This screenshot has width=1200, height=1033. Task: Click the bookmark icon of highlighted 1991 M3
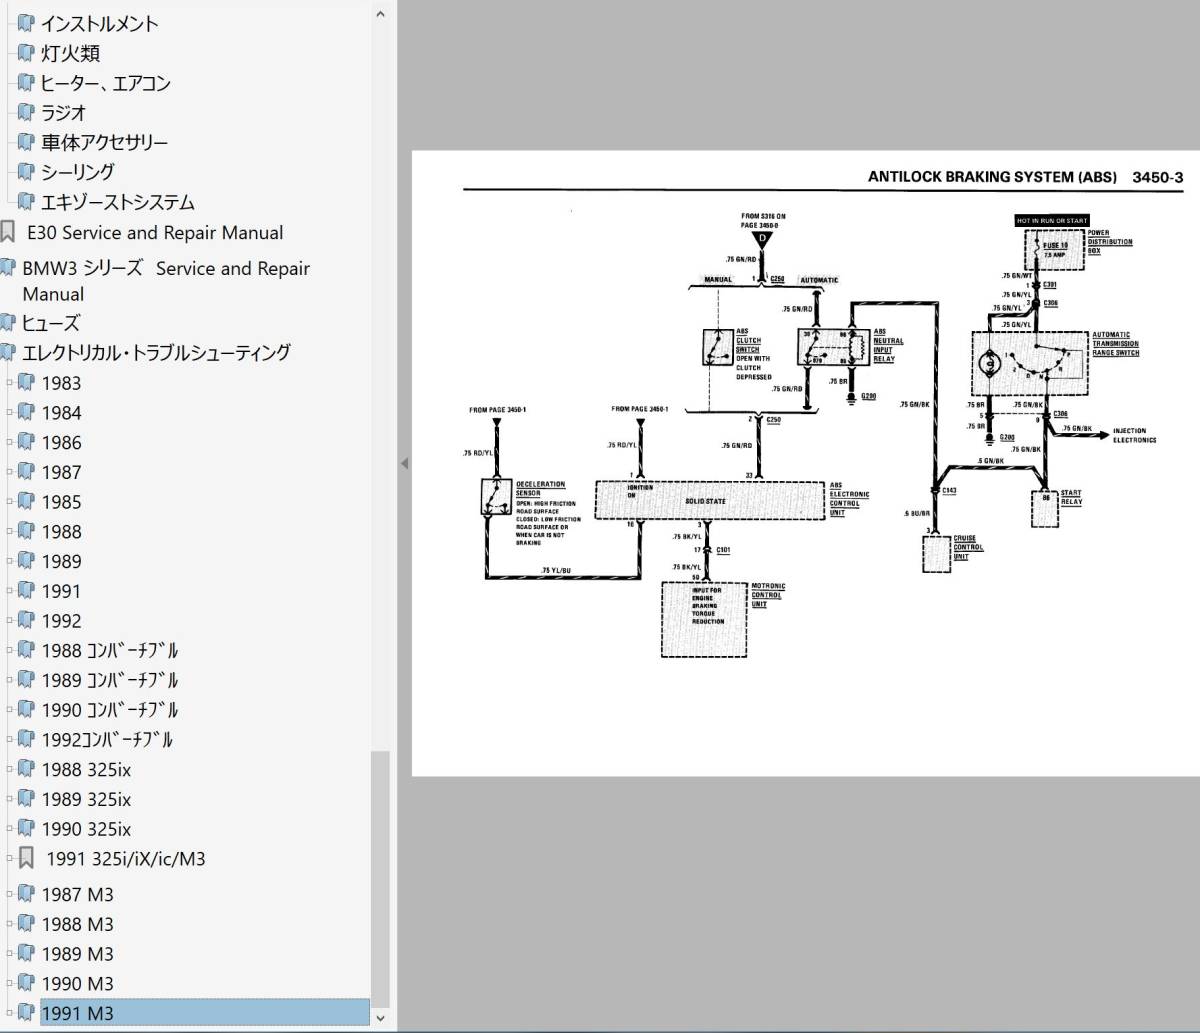[x=26, y=1013]
